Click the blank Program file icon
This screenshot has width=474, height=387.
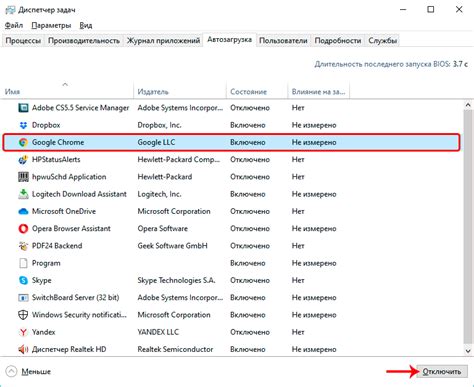(23, 263)
